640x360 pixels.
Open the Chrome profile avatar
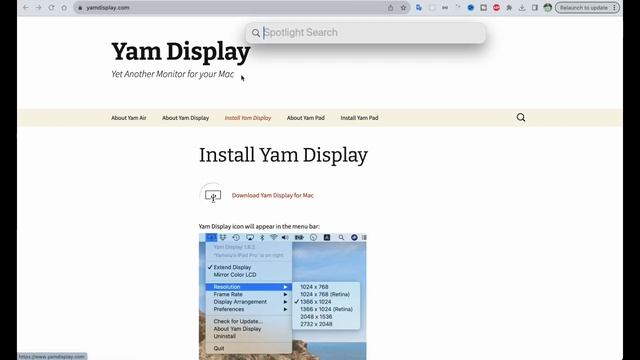548,8
